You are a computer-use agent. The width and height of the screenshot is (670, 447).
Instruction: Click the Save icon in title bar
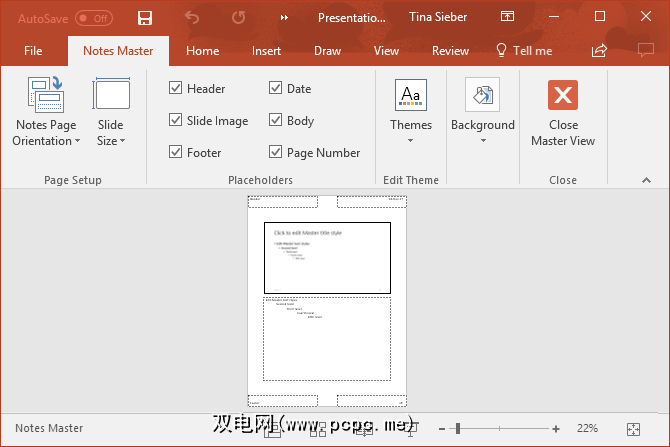[145, 18]
